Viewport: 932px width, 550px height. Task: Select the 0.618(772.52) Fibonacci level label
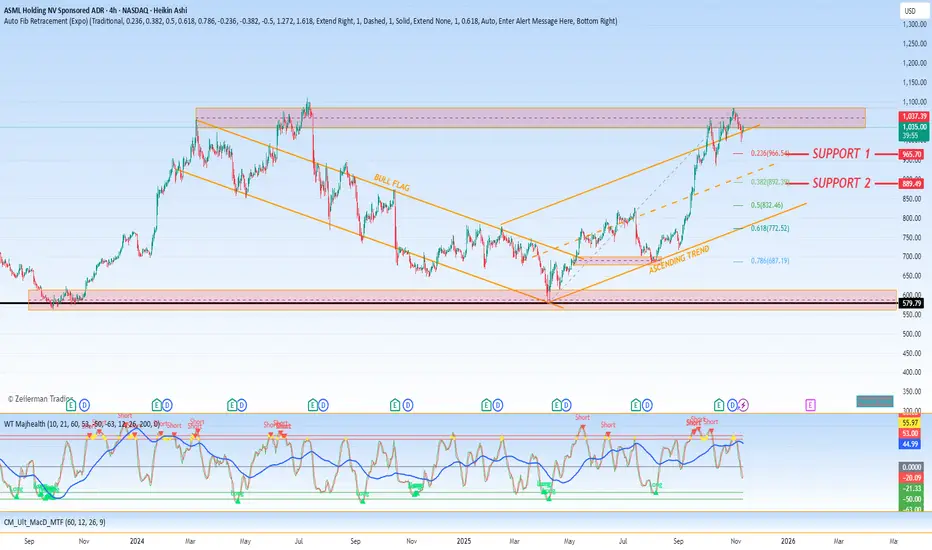pos(776,229)
